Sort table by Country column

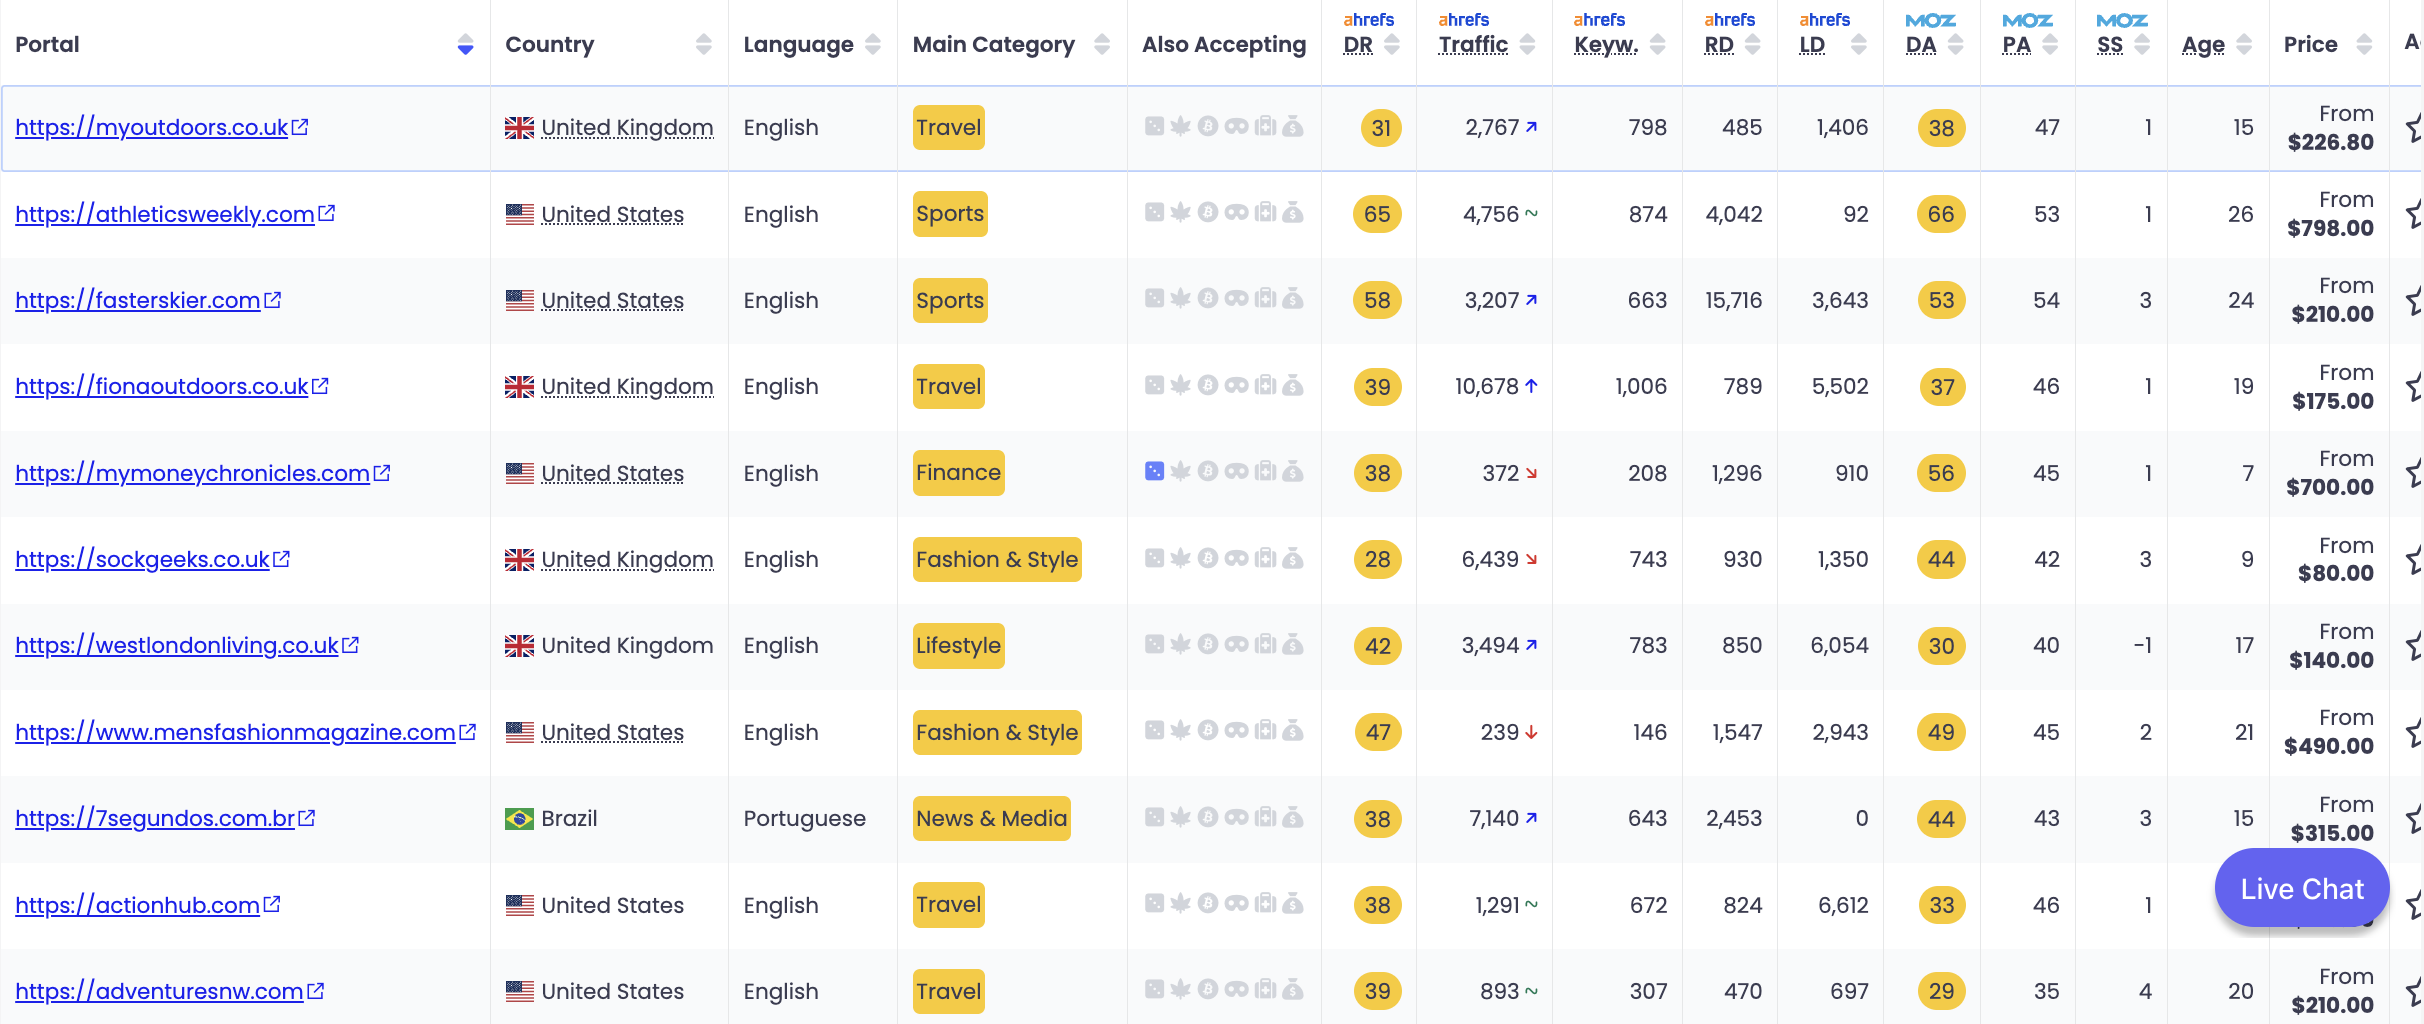click(704, 44)
